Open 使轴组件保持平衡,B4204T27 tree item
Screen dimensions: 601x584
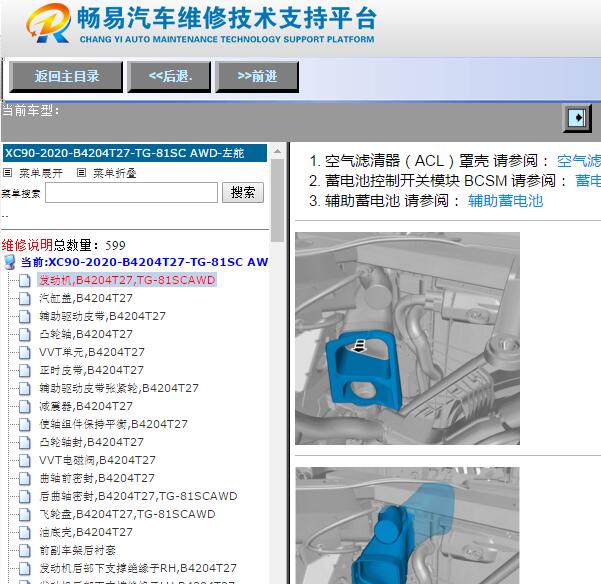point(113,424)
